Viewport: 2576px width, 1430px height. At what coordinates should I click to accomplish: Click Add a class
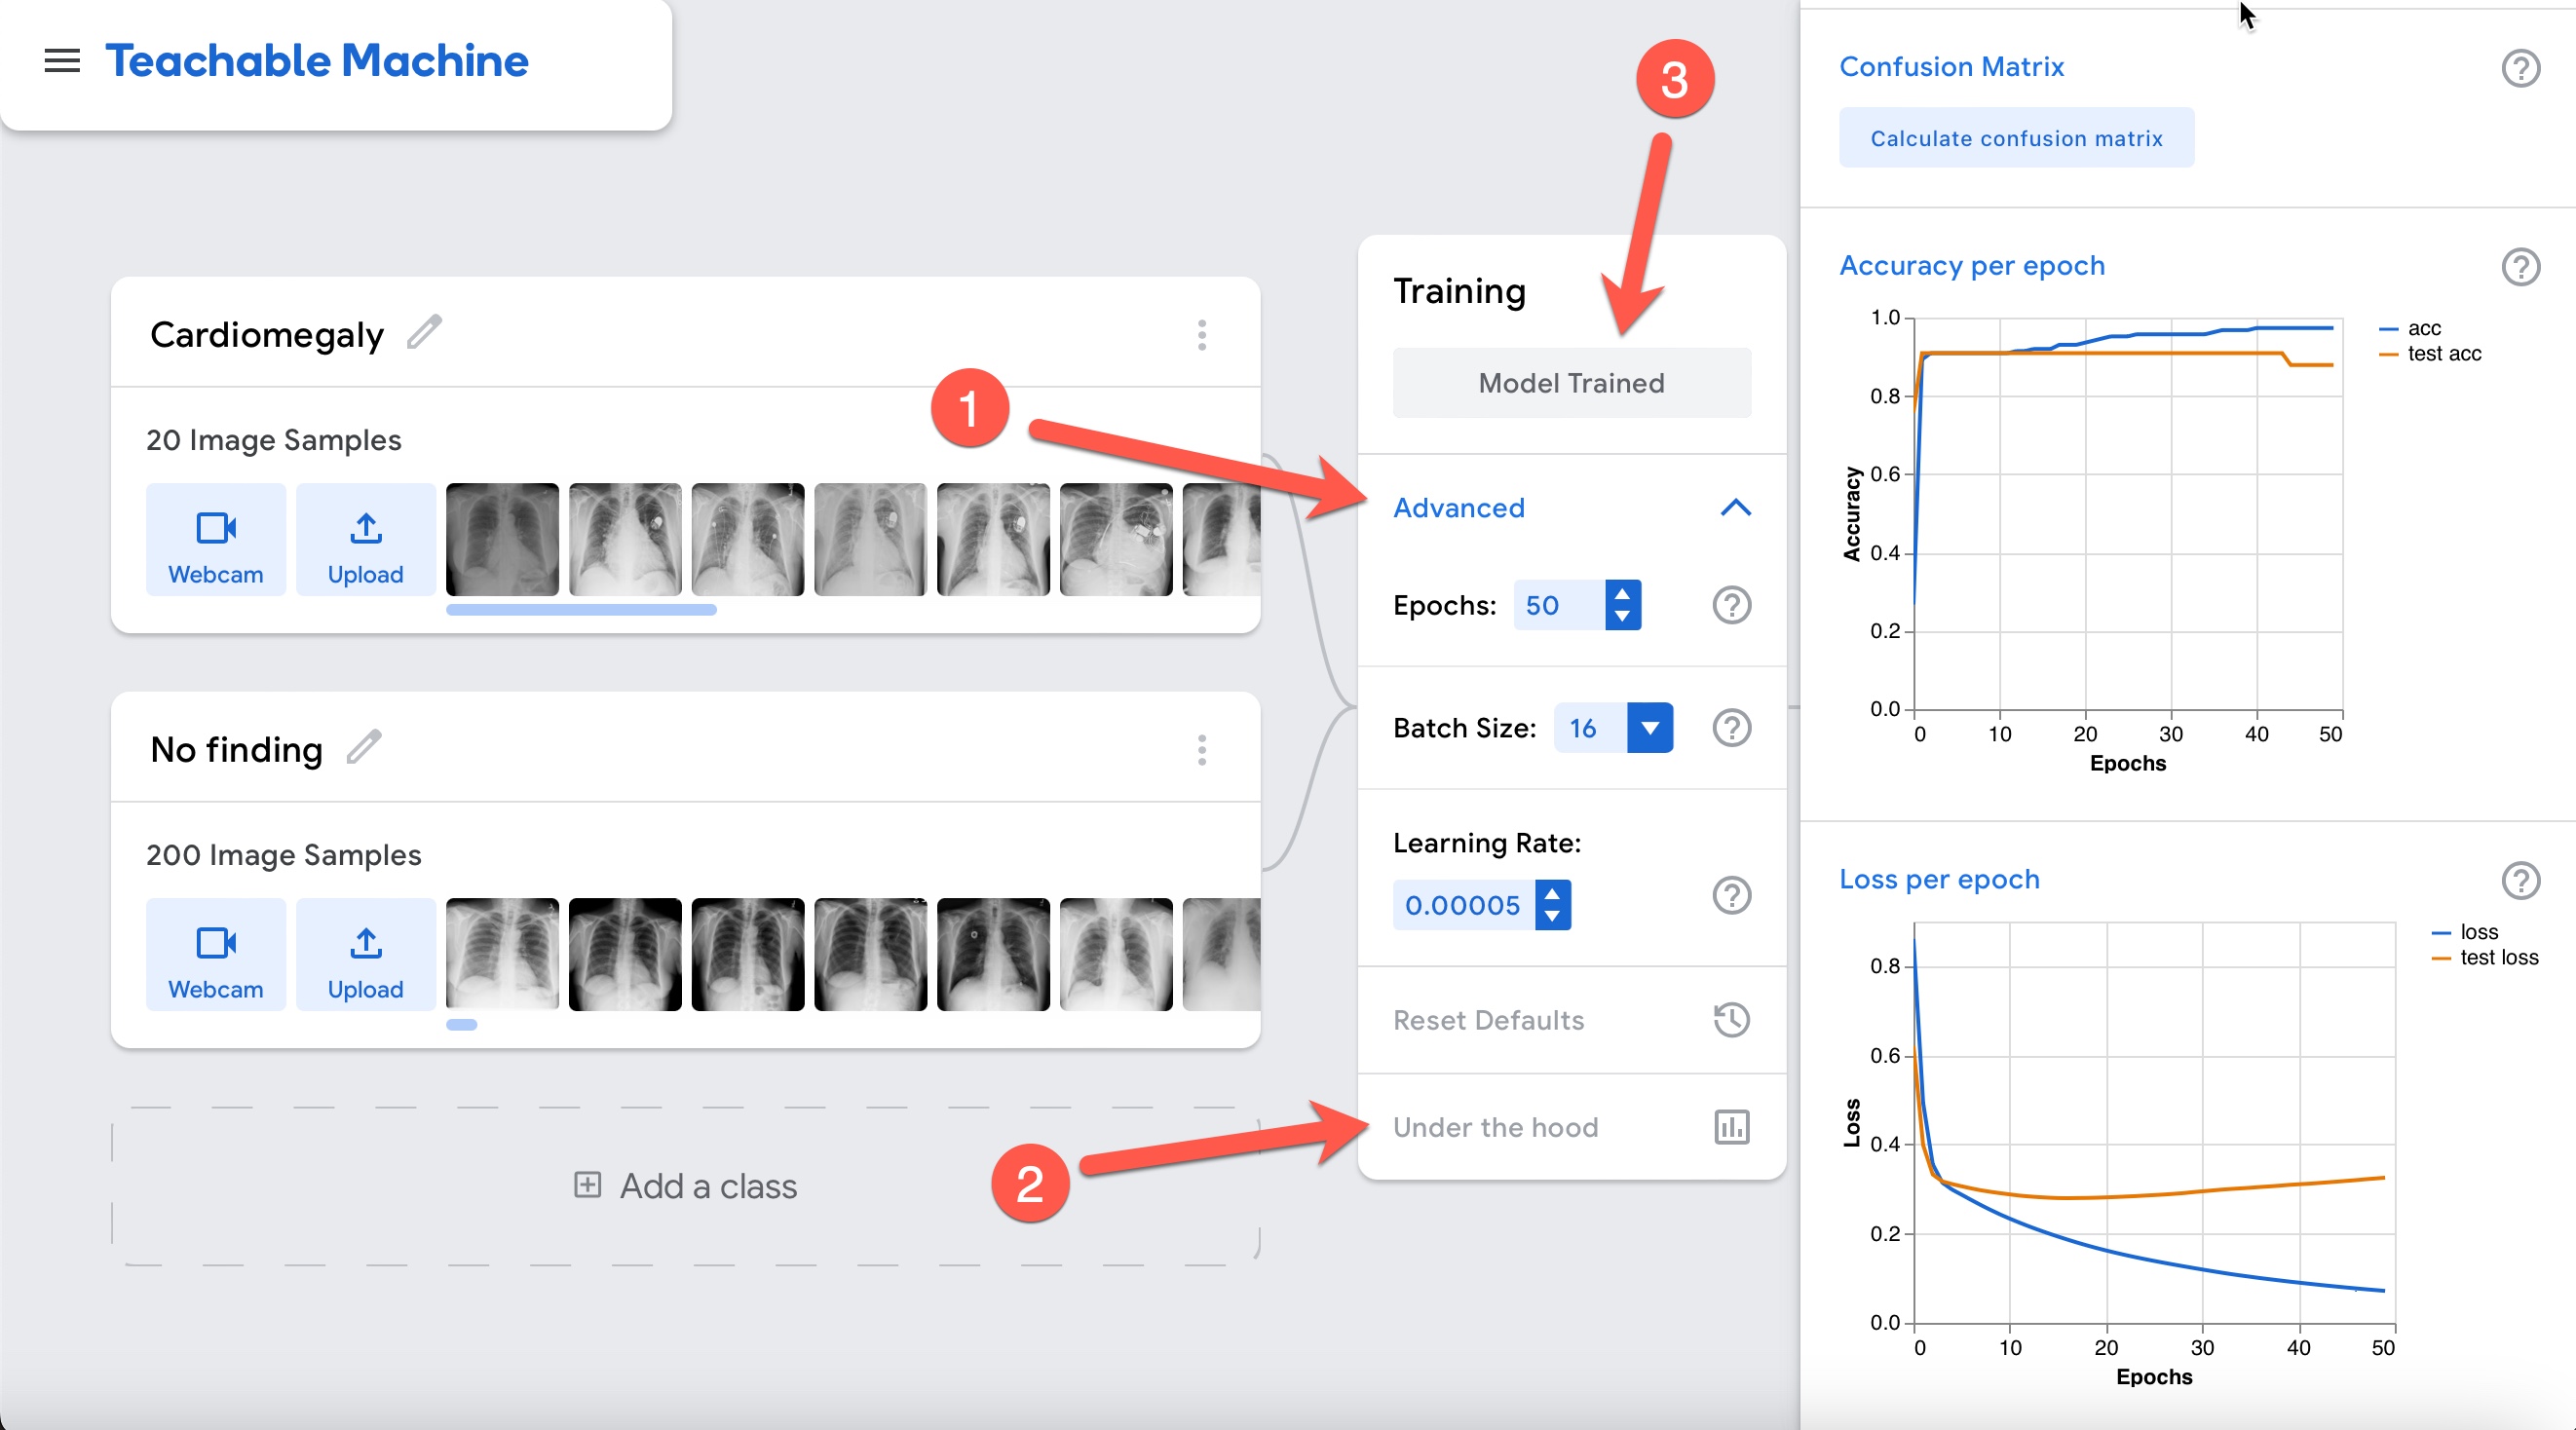[686, 1186]
